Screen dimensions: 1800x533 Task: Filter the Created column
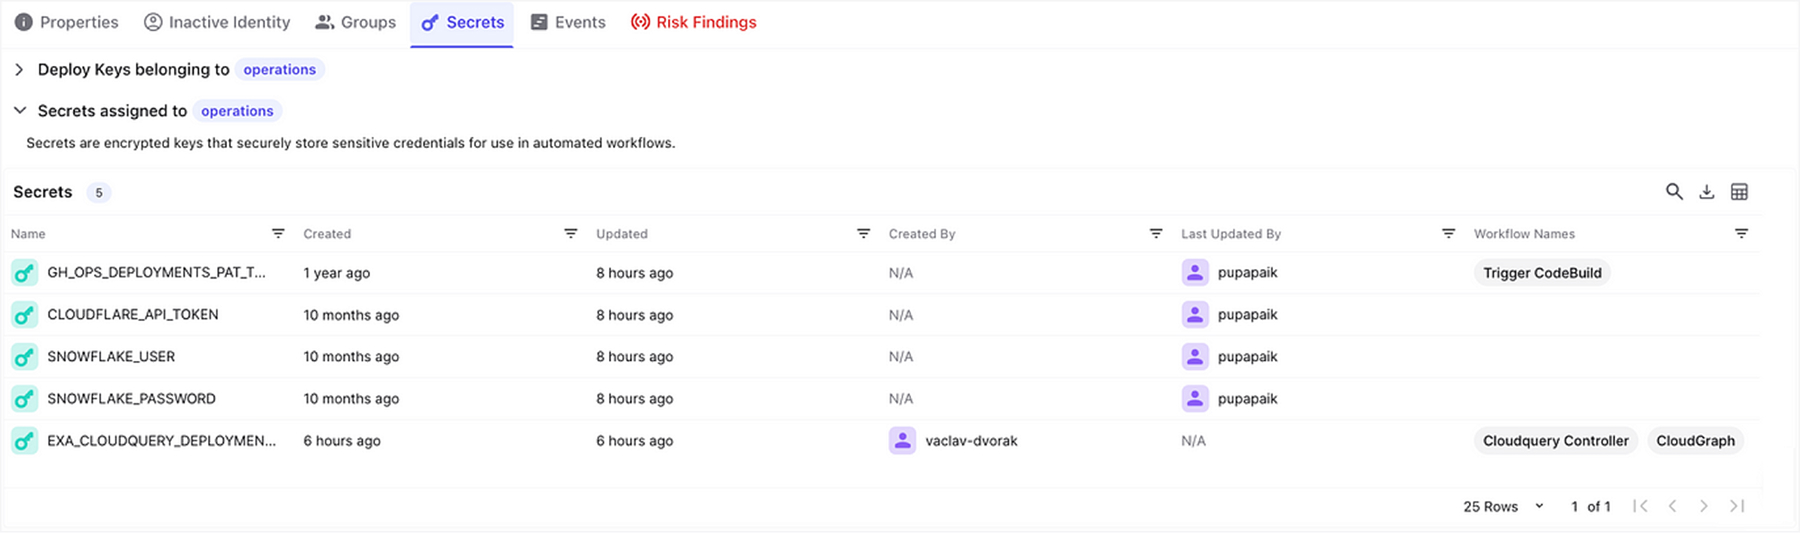coord(570,233)
